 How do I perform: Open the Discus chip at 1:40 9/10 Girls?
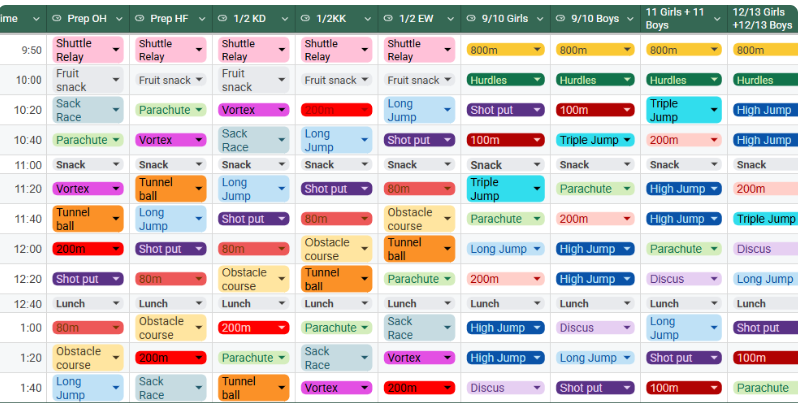[x=506, y=388]
